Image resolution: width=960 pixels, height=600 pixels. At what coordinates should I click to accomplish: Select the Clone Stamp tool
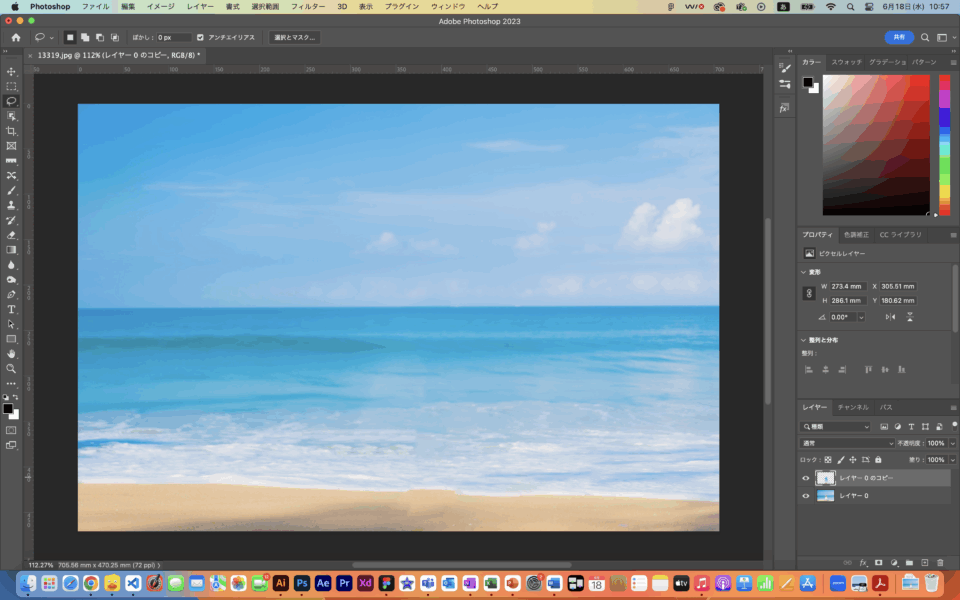pyautogui.click(x=11, y=205)
